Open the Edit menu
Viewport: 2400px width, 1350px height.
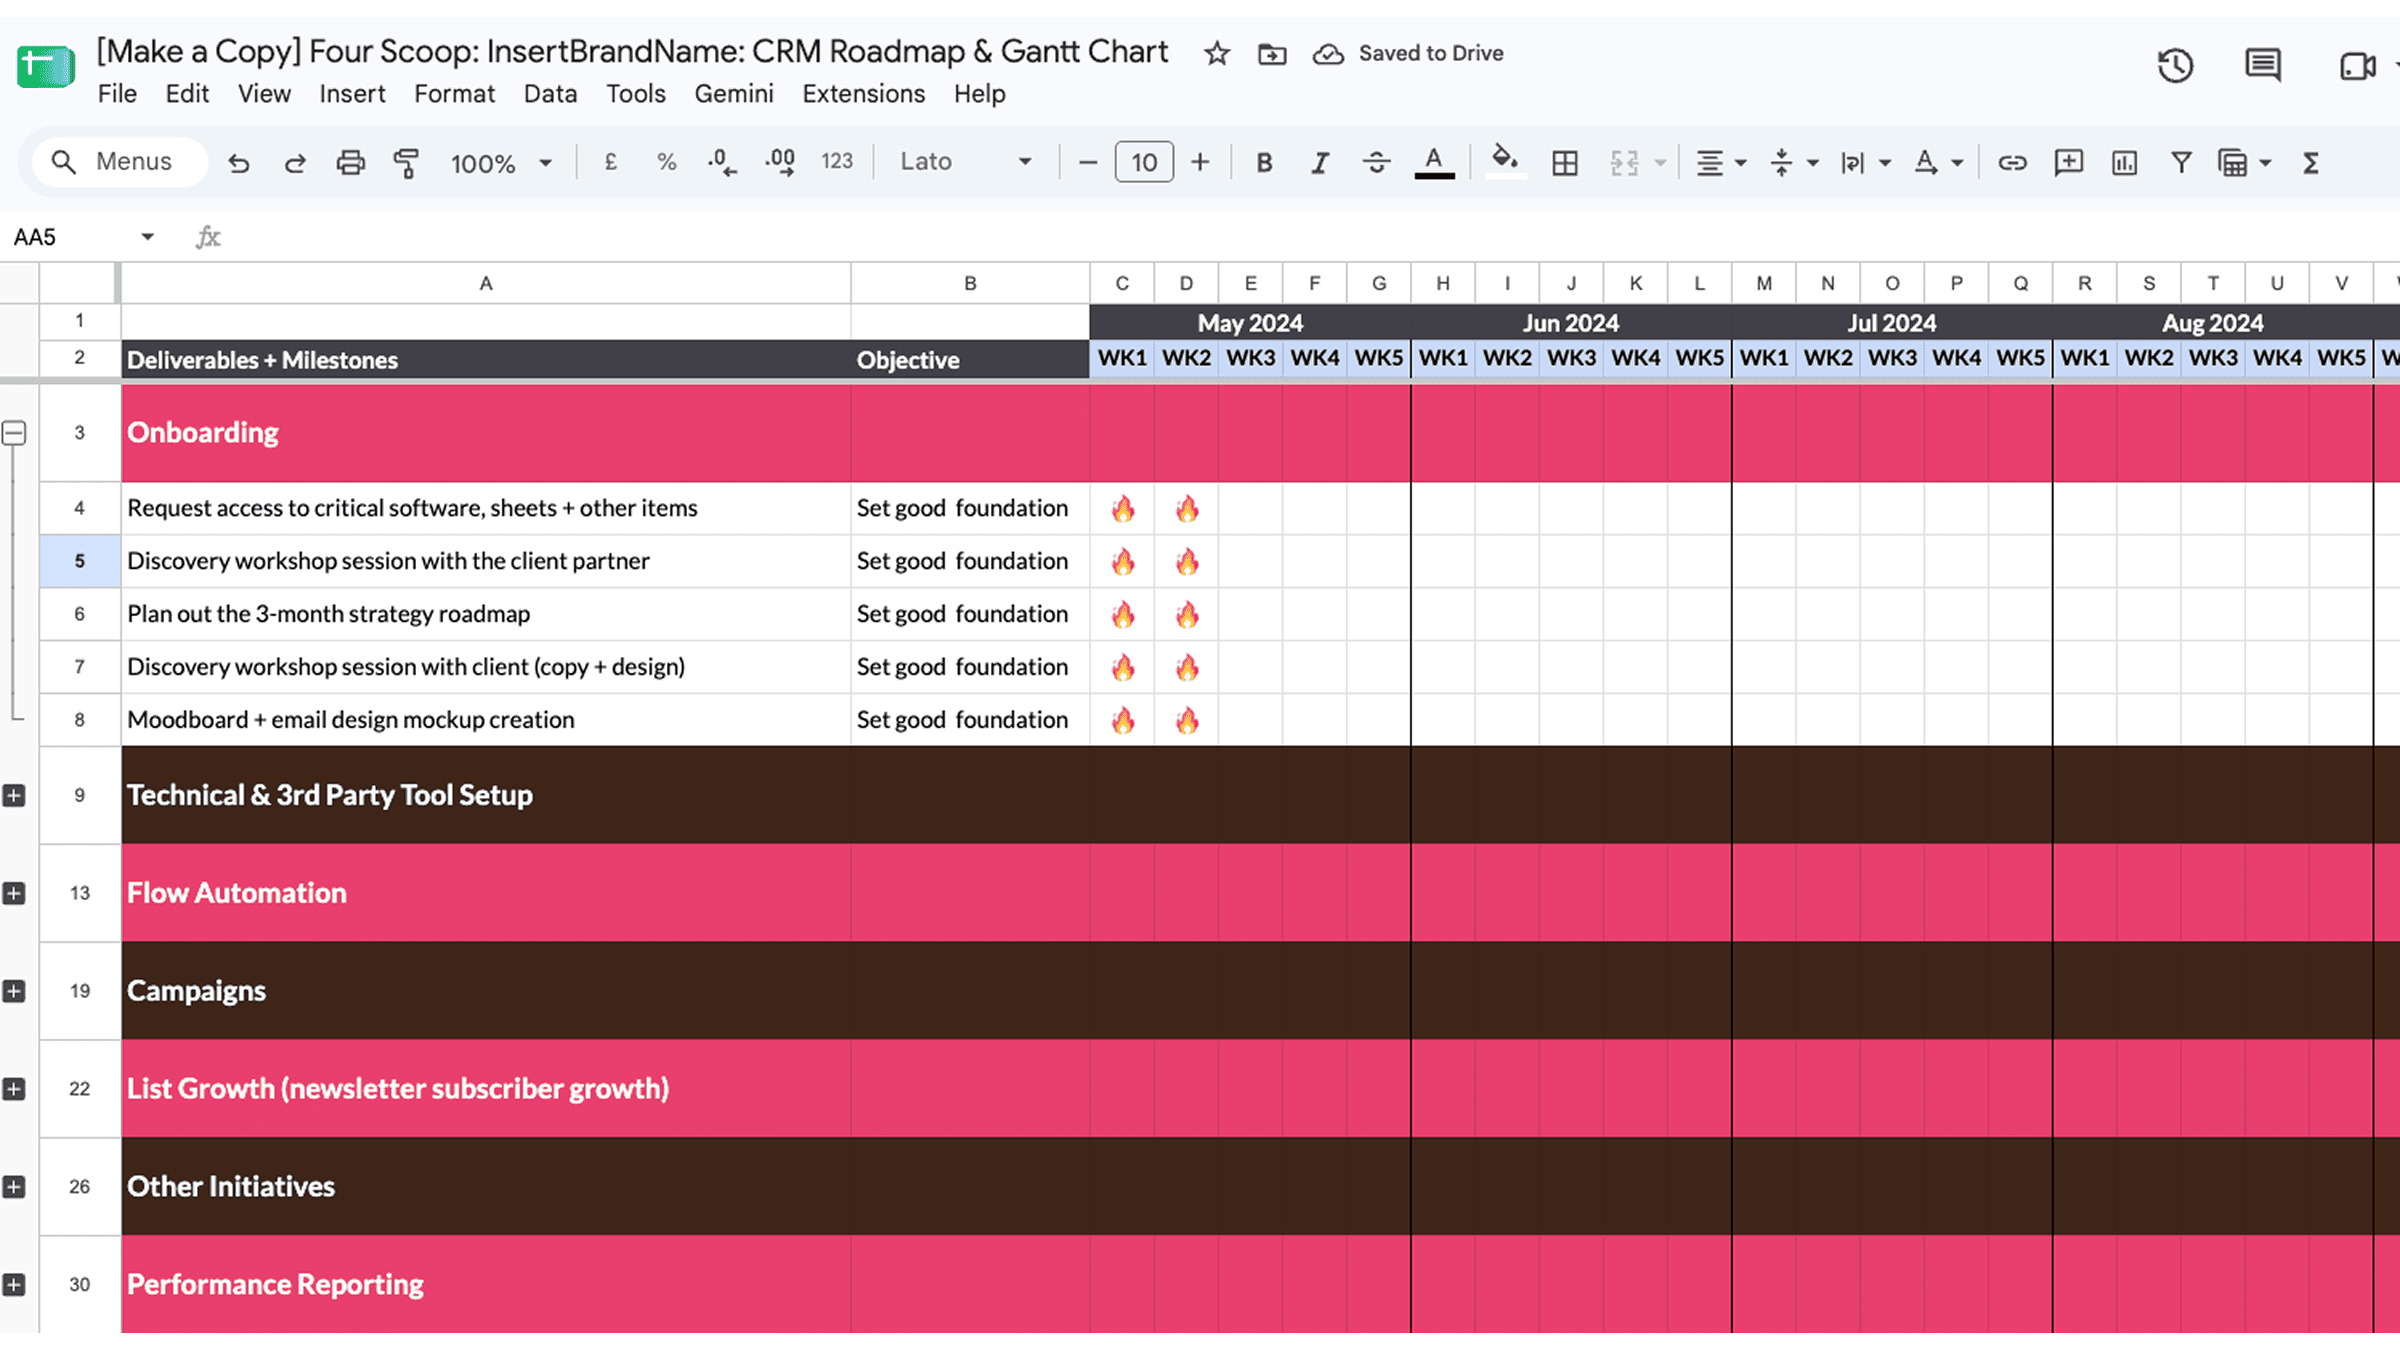[x=187, y=94]
